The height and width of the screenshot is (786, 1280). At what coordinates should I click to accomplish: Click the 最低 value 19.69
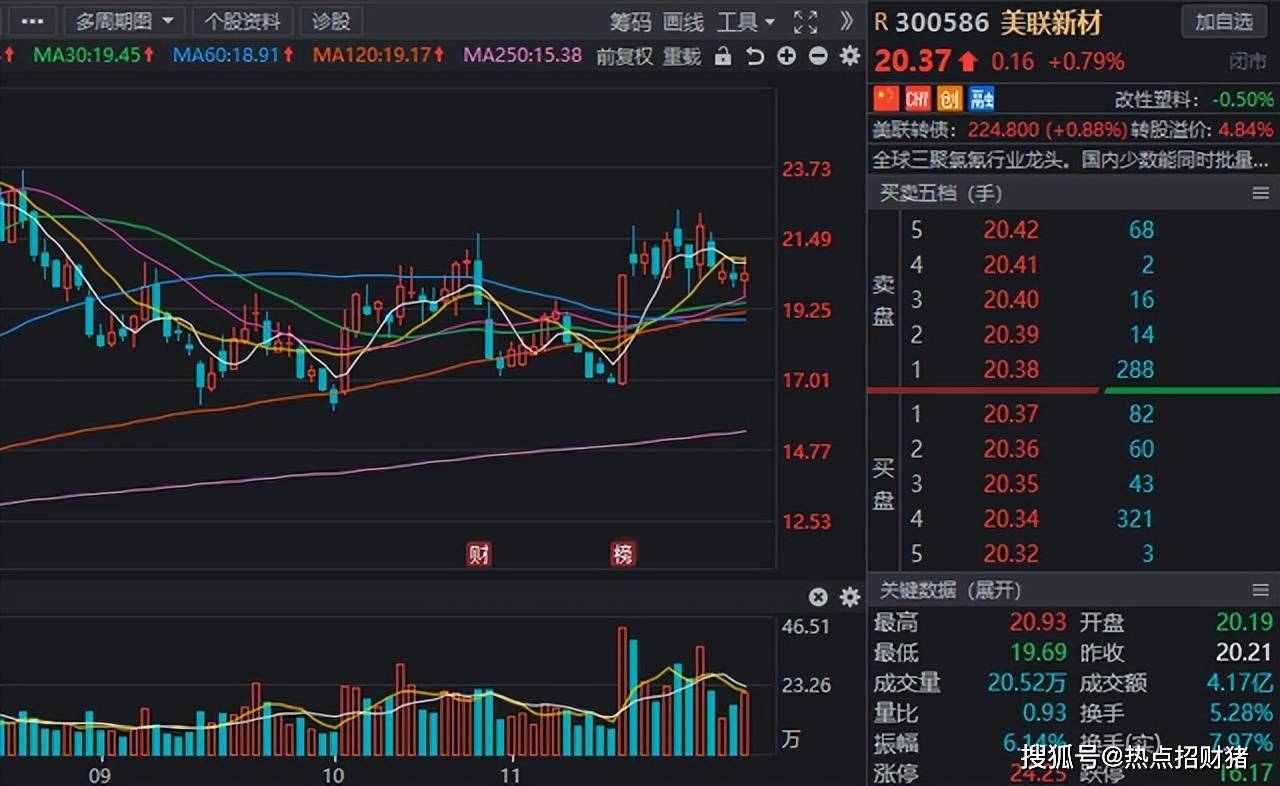1038,653
